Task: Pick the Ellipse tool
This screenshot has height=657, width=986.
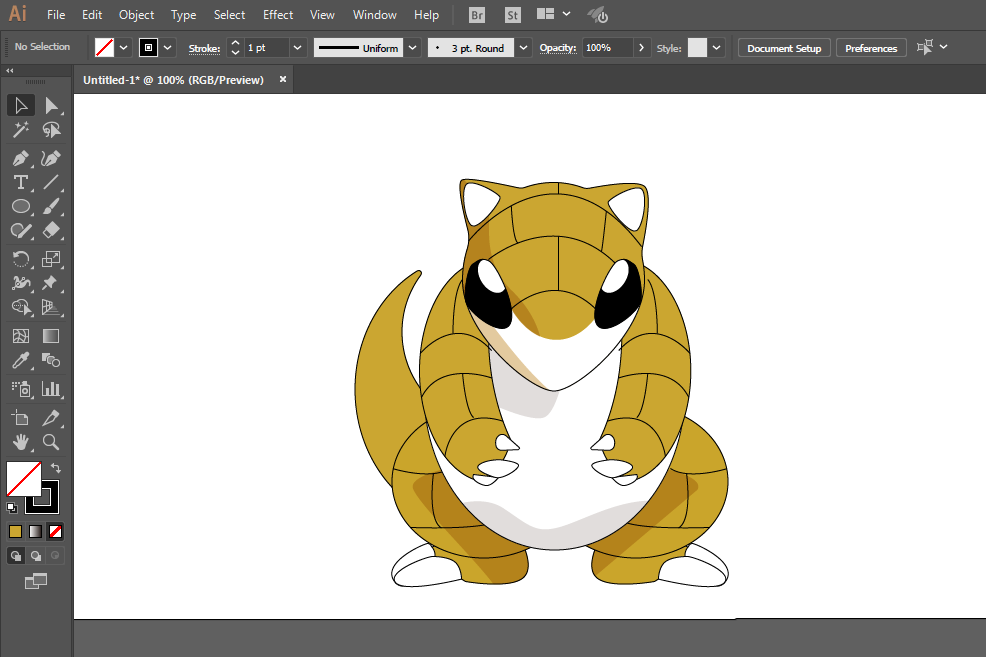Action: click(x=20, y=207)
